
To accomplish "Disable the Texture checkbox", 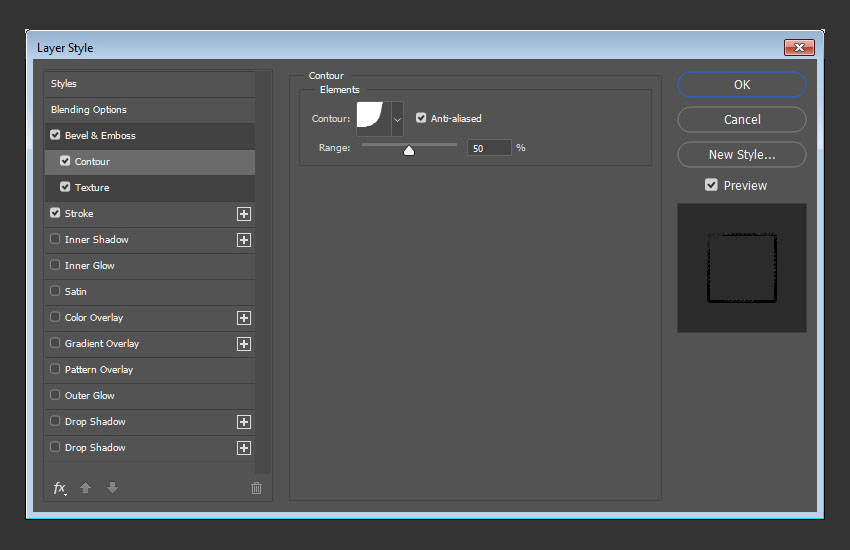I will 65,187.
